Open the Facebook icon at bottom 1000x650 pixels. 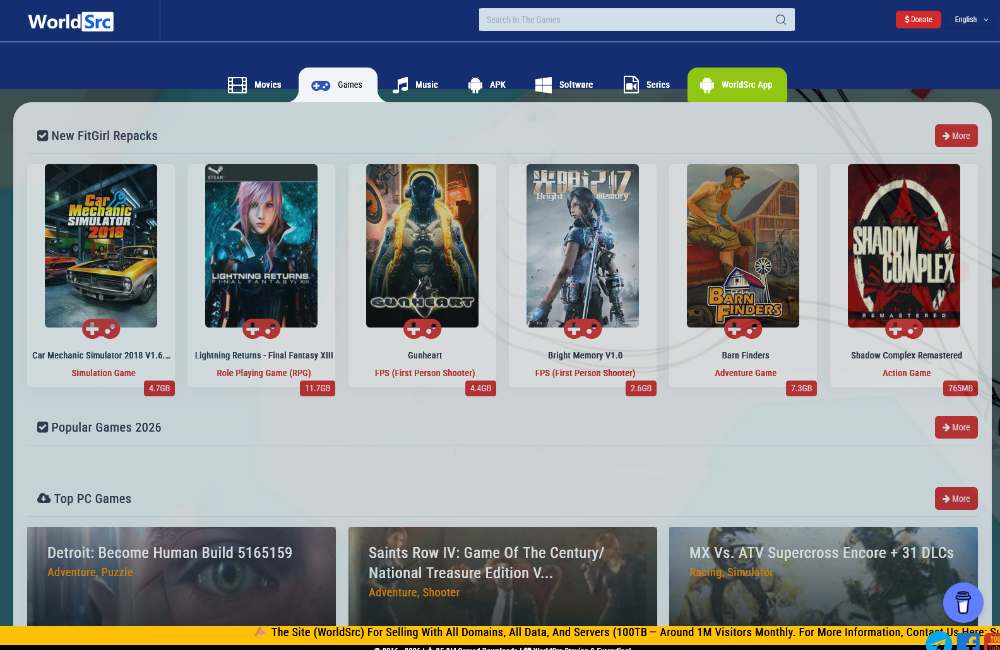click(968, 641)
